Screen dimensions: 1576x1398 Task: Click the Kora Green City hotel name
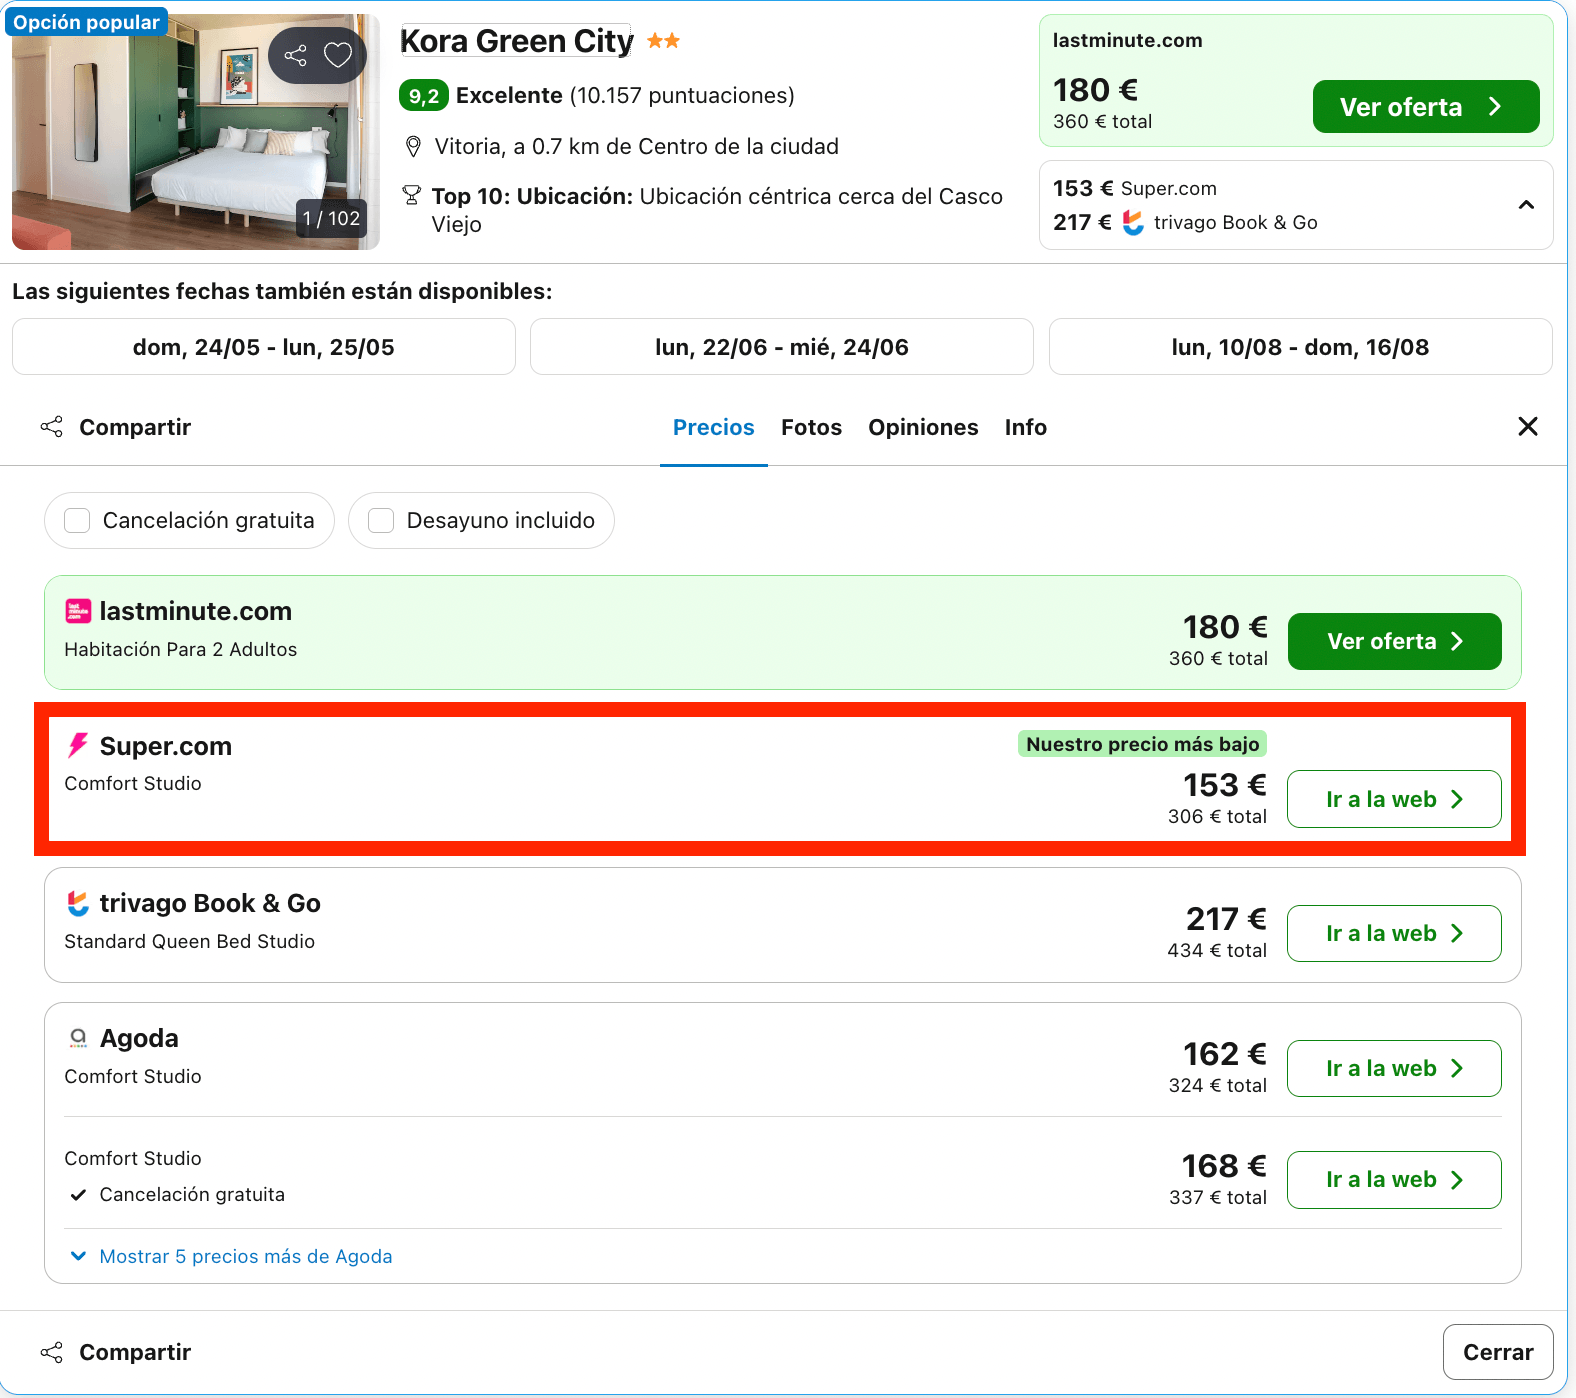pos(517,41)
